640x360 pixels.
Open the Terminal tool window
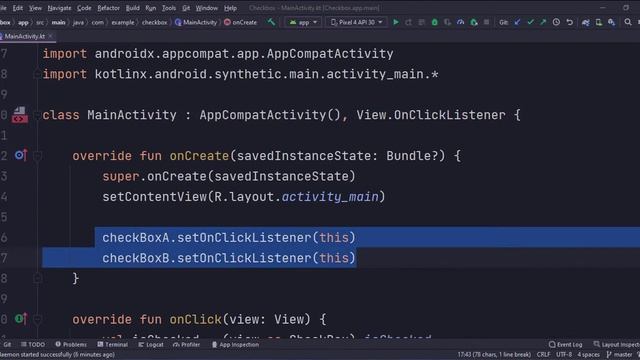(x=113, y=344)
